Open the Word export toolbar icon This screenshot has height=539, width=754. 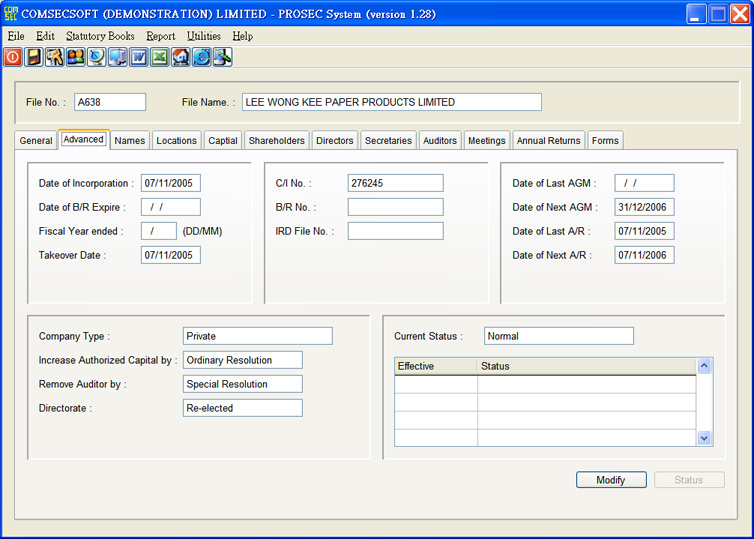[139, 57]
